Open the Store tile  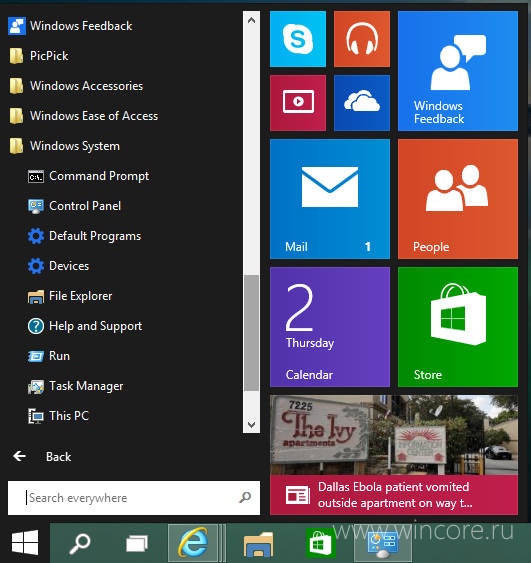coord(458,327)
